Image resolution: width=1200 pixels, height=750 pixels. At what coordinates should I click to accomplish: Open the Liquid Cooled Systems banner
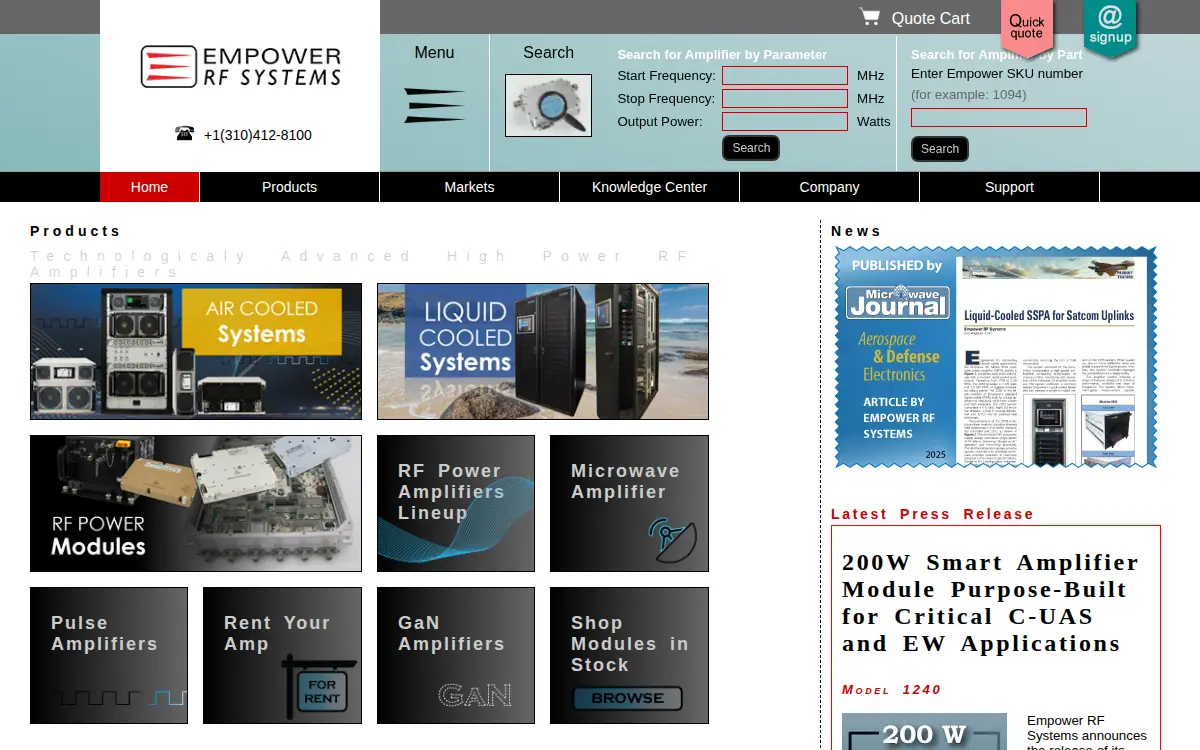coord(543,351)
